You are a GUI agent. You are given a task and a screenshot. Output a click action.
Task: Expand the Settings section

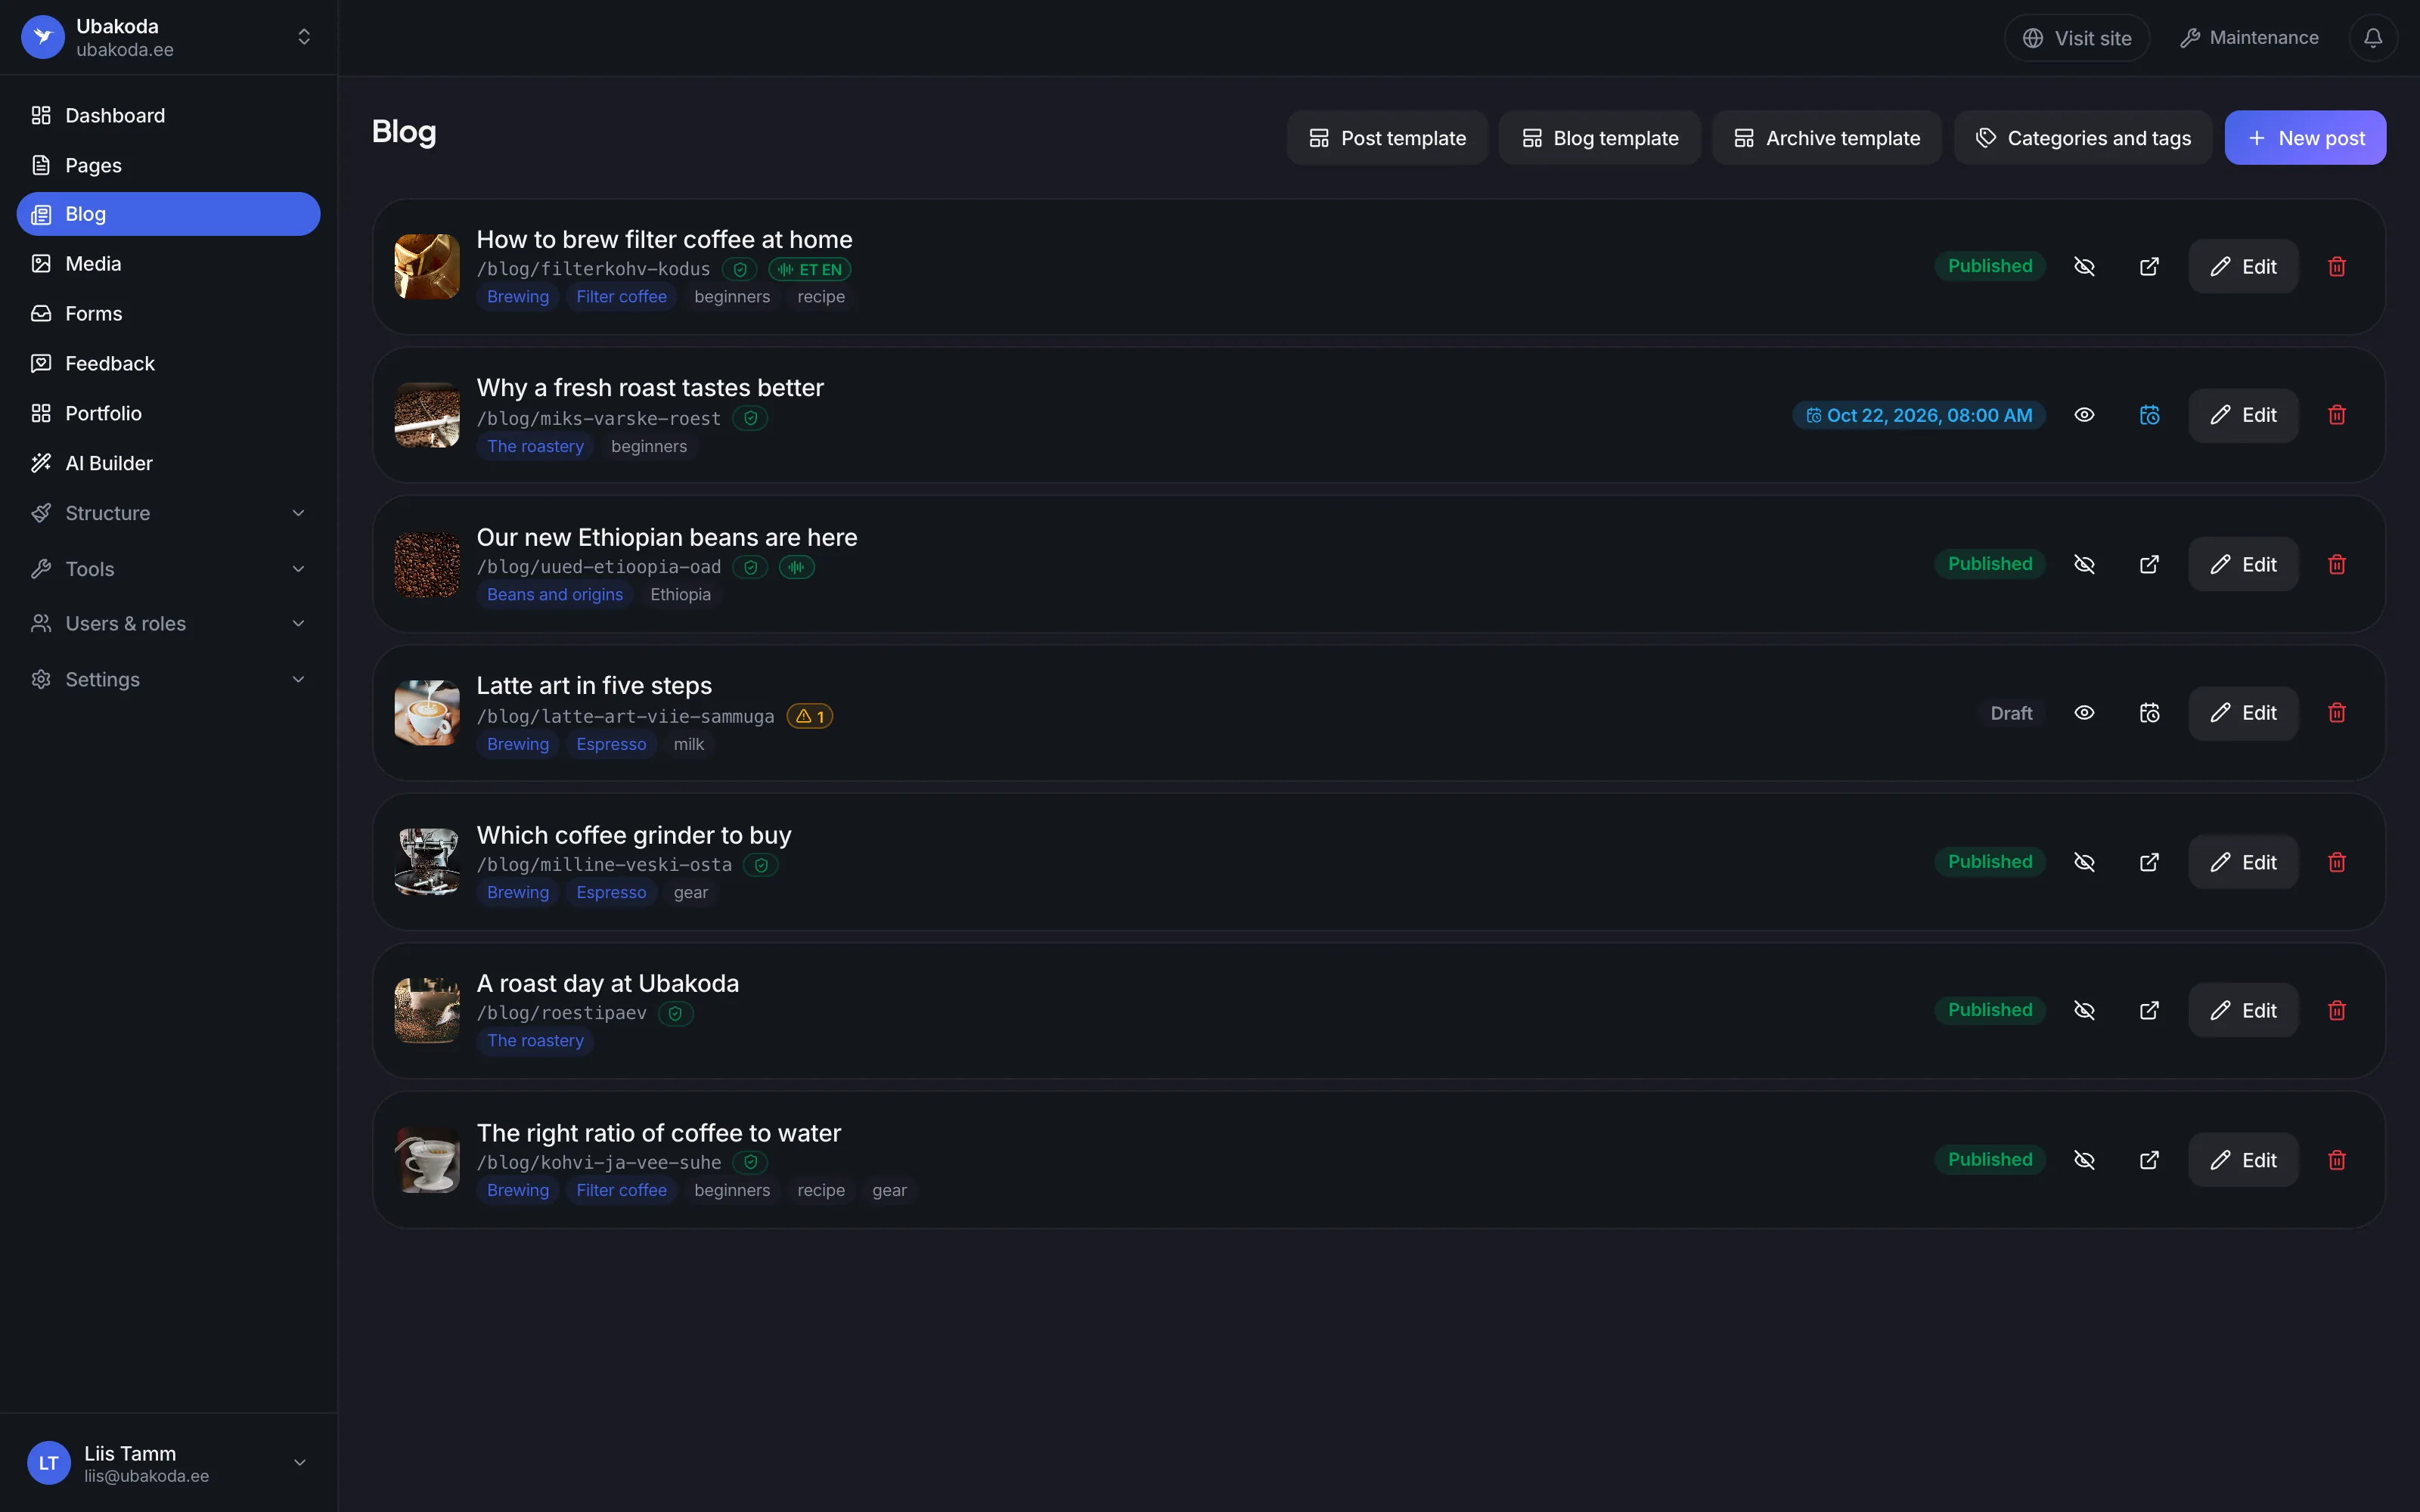point(168,680)
